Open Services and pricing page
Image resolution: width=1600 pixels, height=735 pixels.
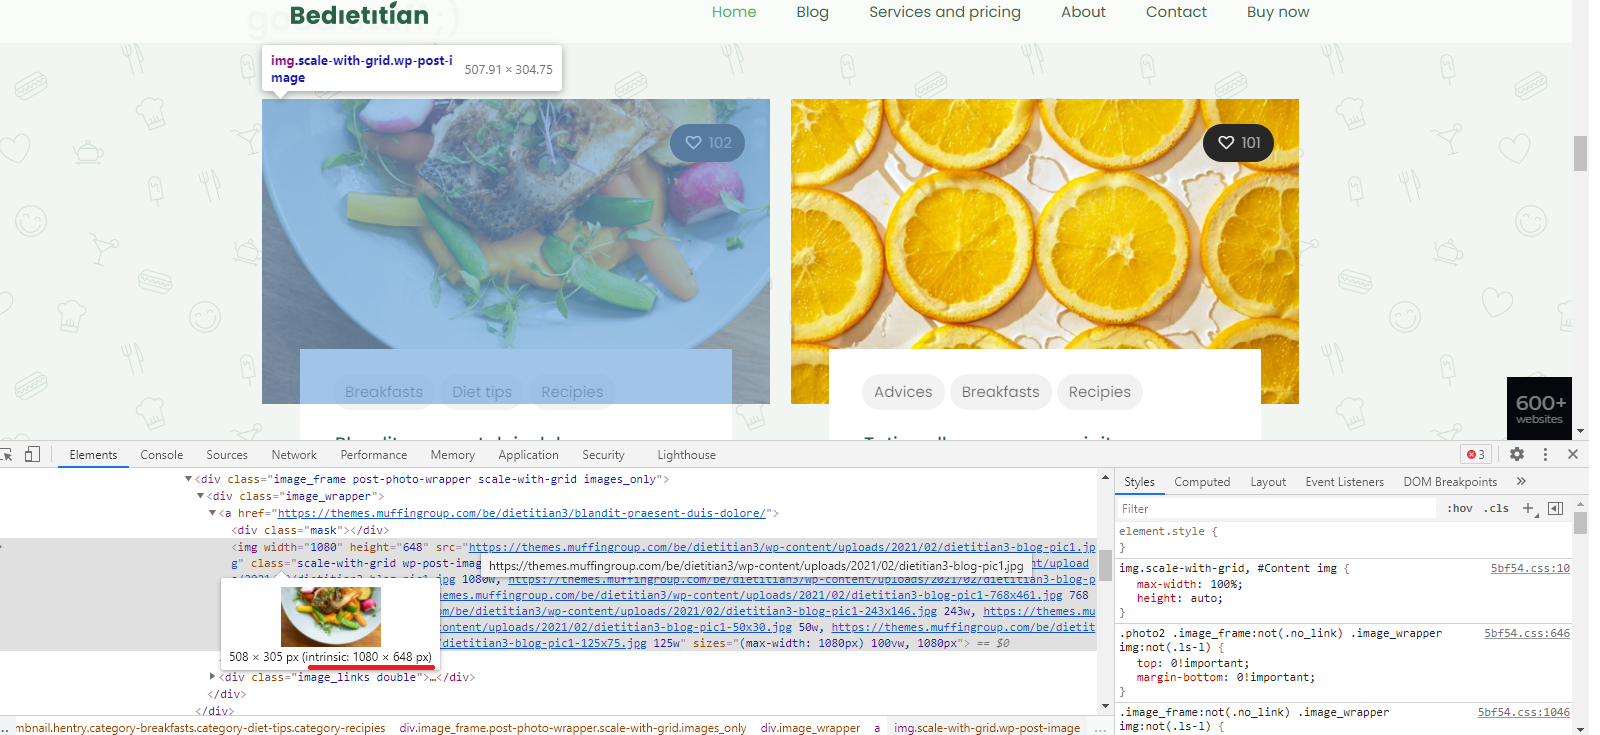[945, 12]
